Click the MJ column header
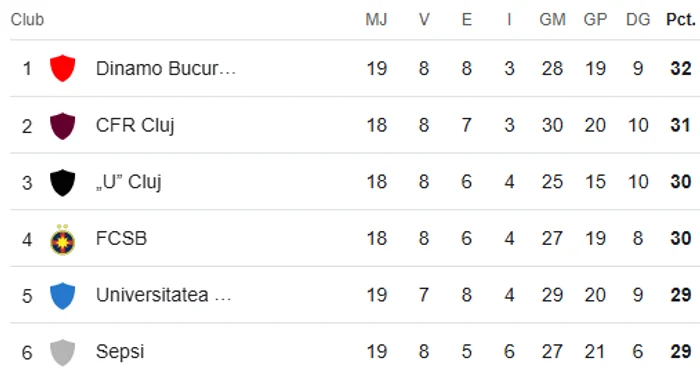This screenshot has width=700, height=370. coord(376,19)
